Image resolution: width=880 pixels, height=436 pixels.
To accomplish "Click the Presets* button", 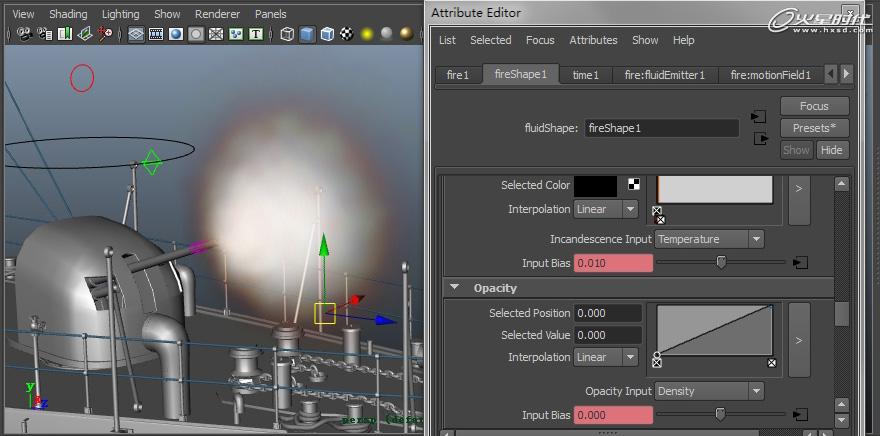I will [x=814, y=128].
